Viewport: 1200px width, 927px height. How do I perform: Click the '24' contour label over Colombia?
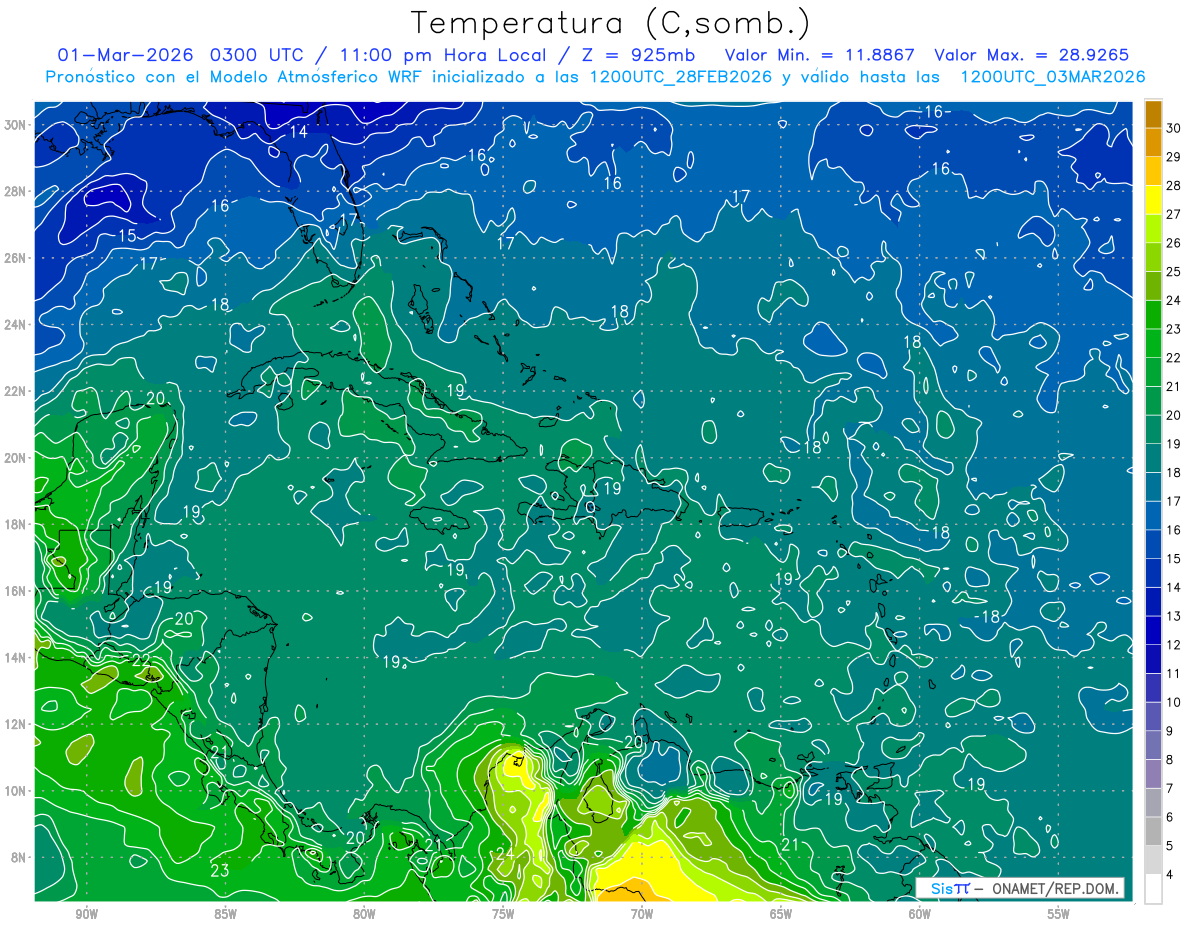tap(505, 855)
